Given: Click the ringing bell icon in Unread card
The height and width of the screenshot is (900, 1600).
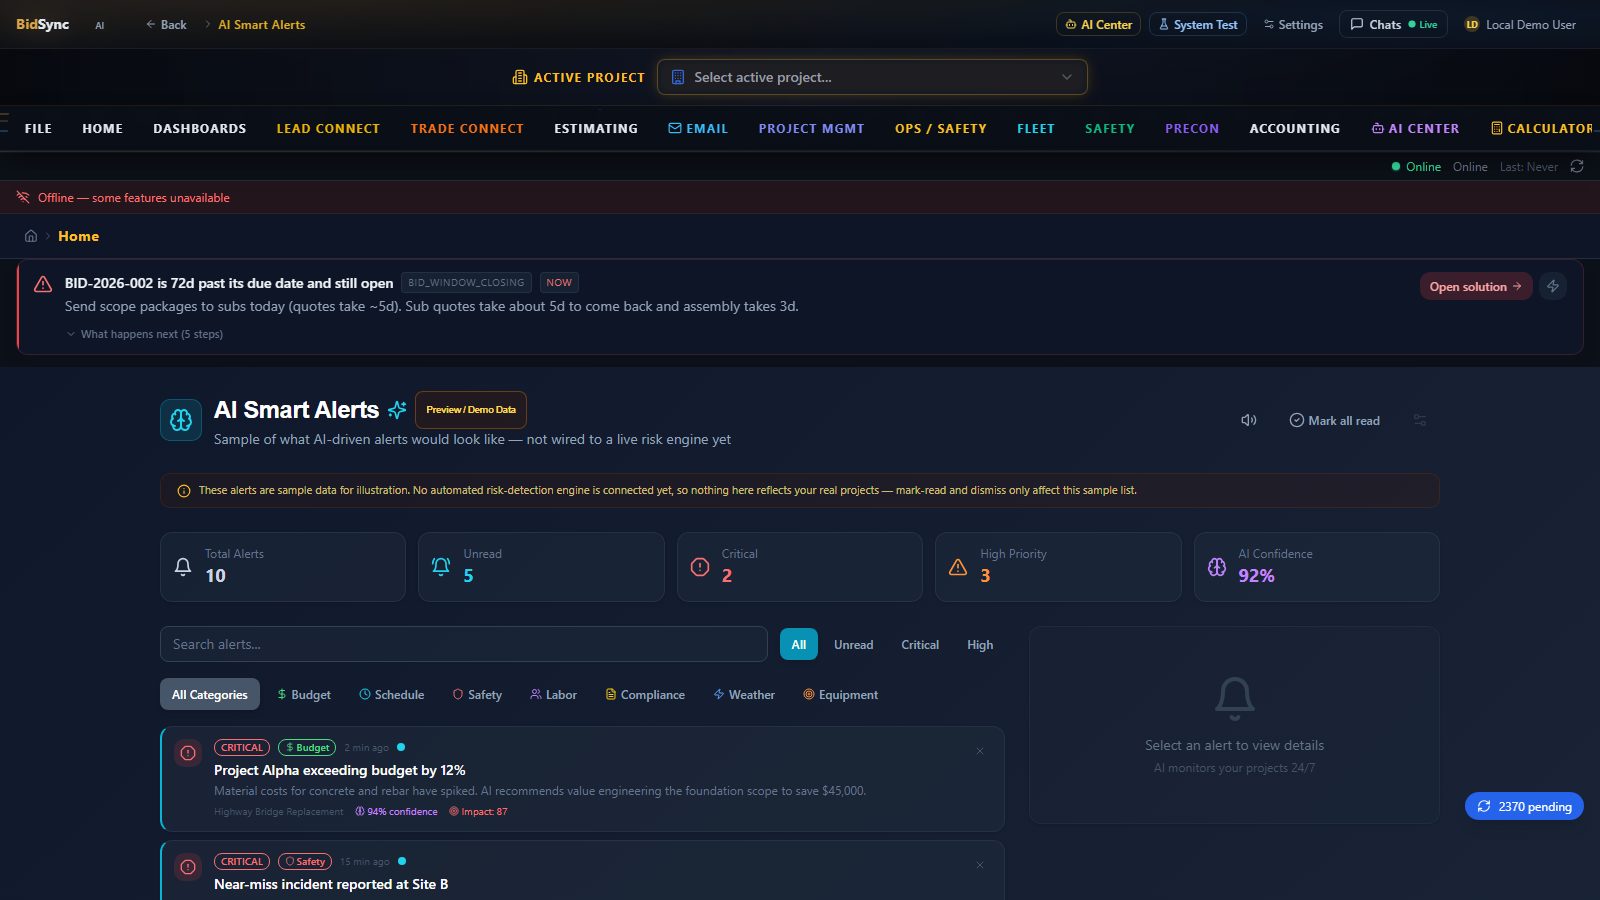Looking at the screenshot, I should 441,567.
